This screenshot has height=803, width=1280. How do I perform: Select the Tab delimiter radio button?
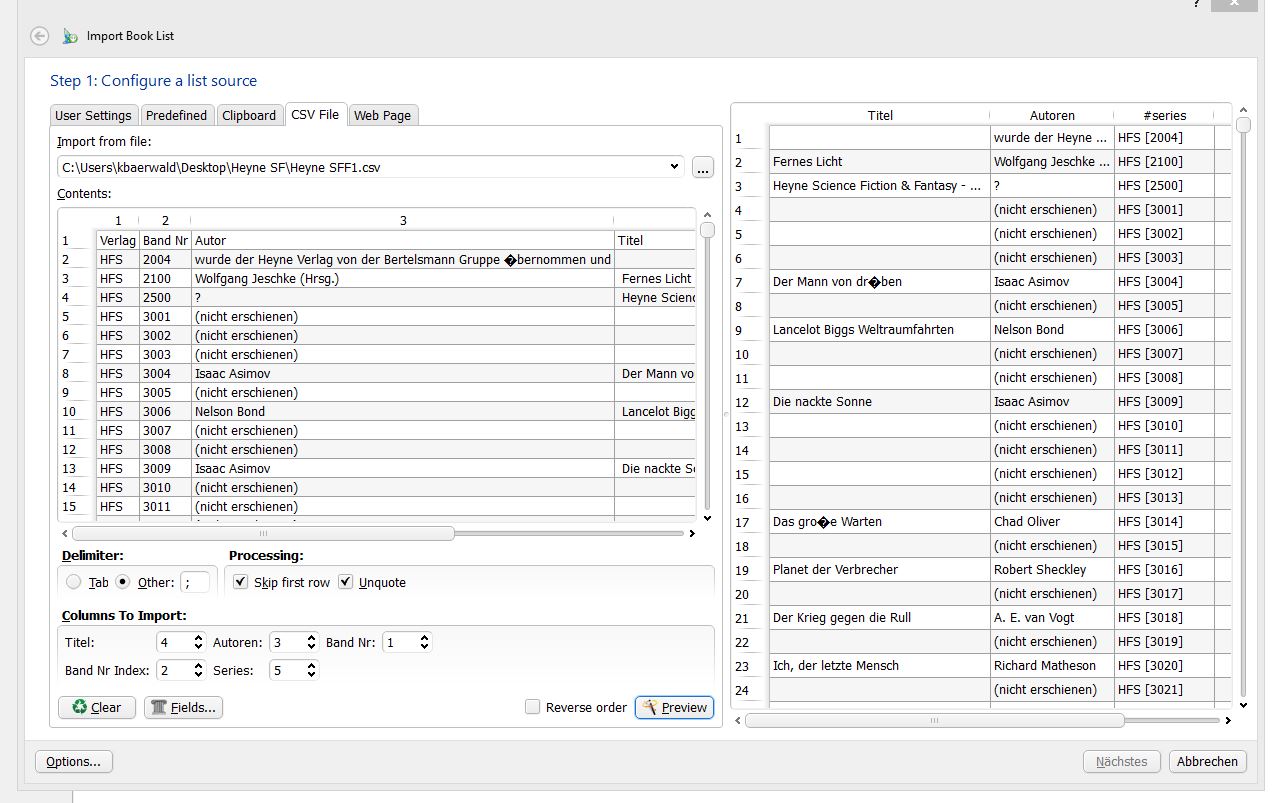[74, 582]
